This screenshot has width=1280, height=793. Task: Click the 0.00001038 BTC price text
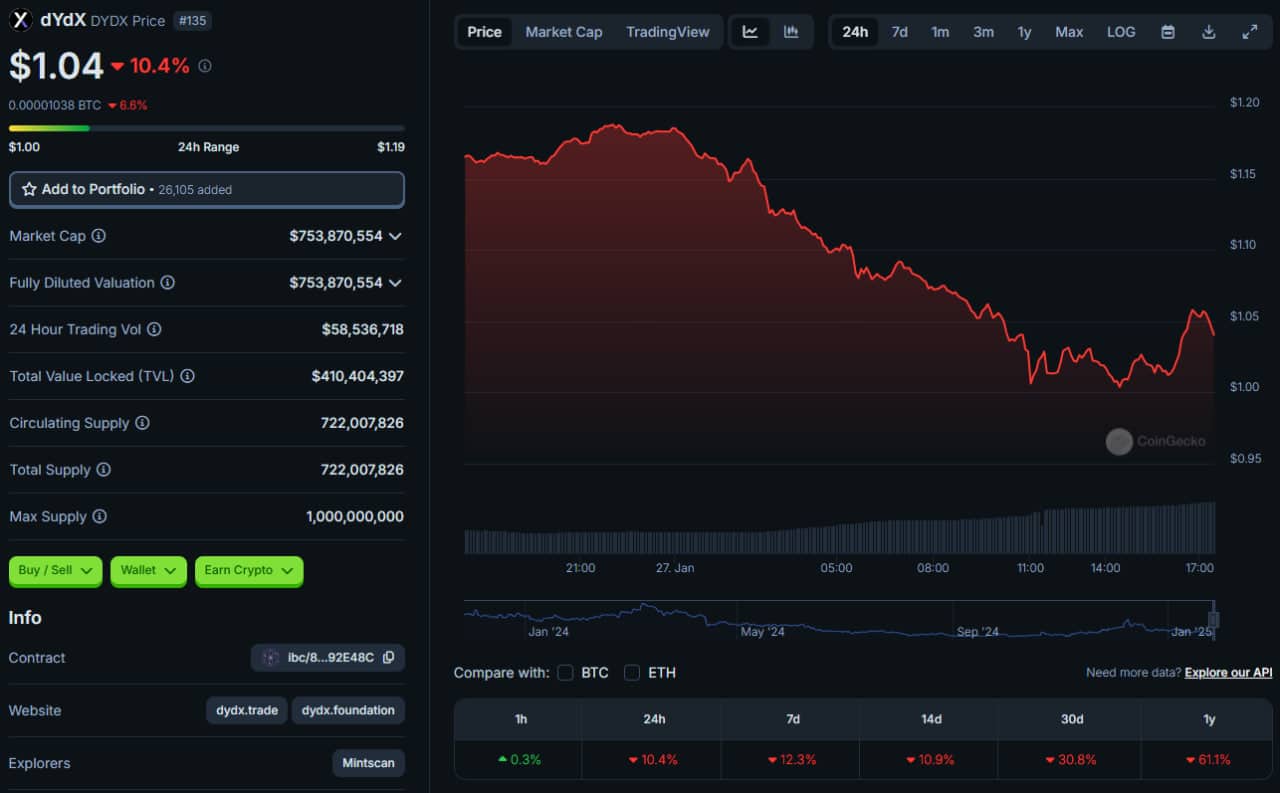pyautogui.click(x=55, y=105)
